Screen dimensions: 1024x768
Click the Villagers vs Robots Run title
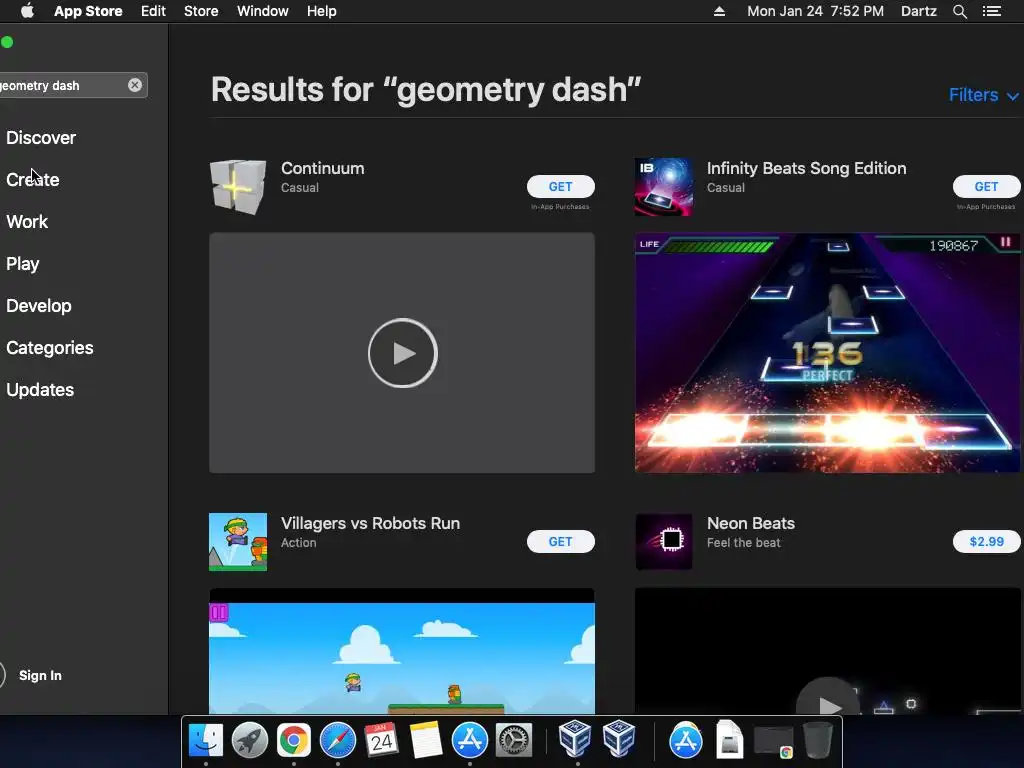(x=370, y=524)
